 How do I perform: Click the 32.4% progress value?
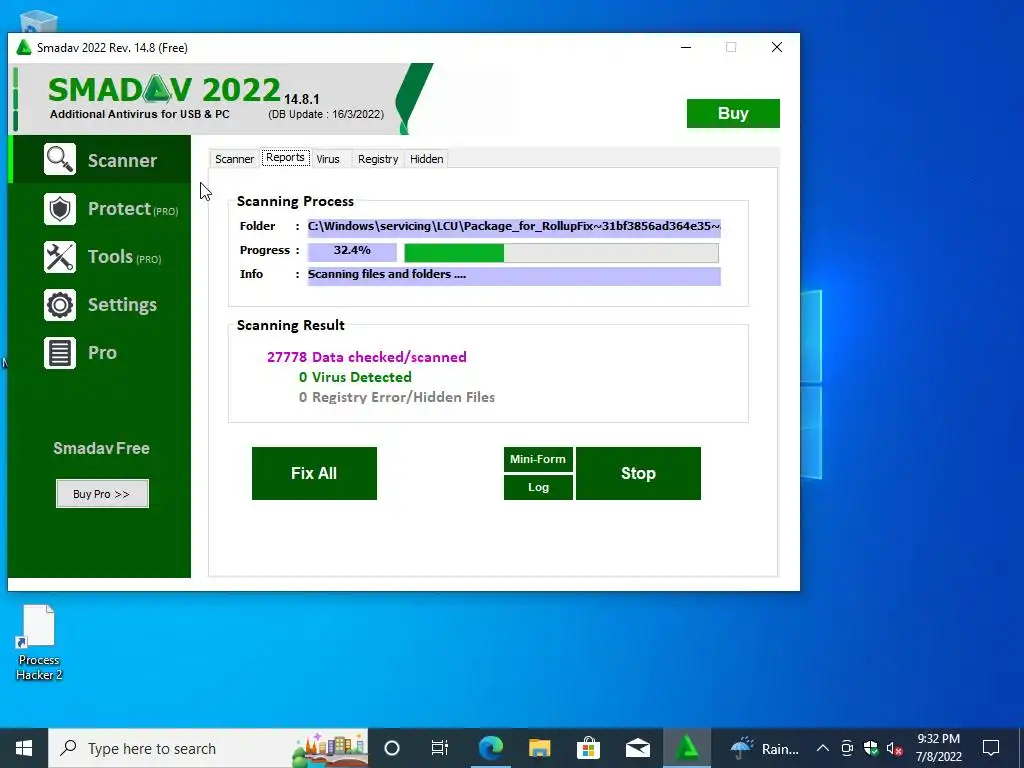pyautogui.click(x=352, y=251)
